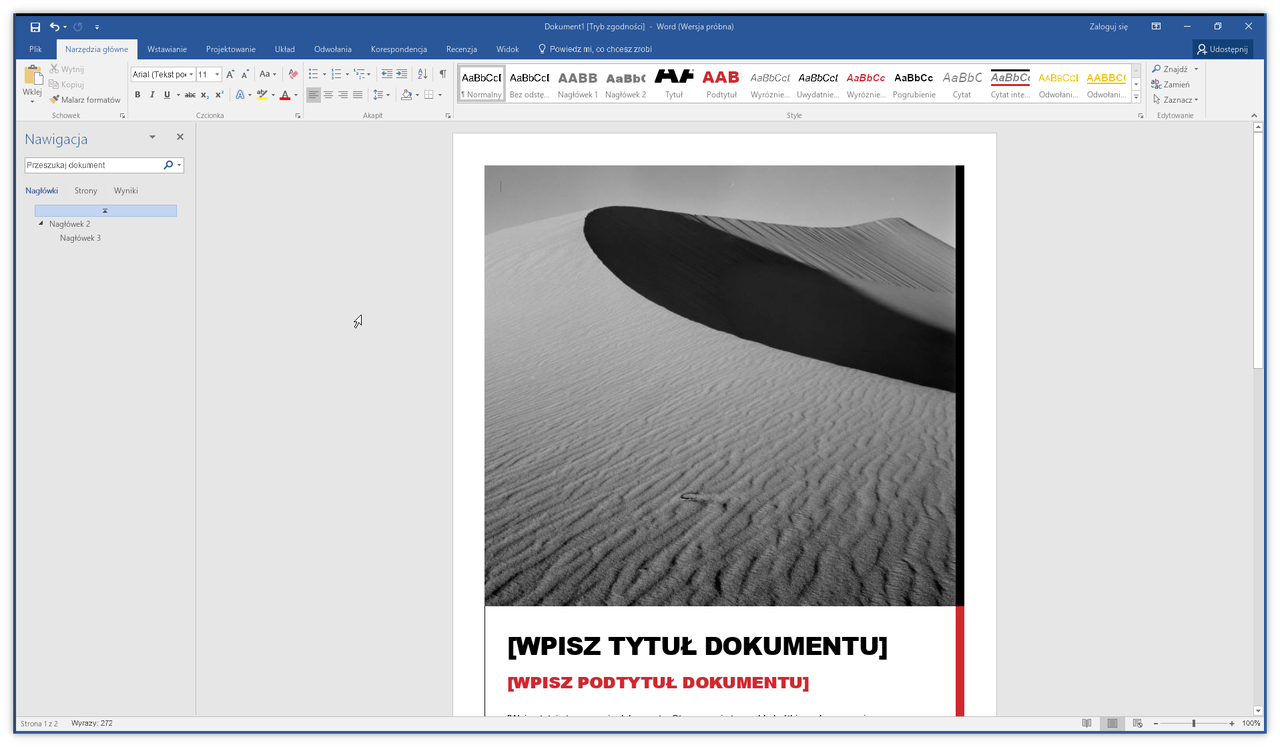Close the Nawigacja pane
Viewport: 1280px width, 747px height.
tap(180, 137)
